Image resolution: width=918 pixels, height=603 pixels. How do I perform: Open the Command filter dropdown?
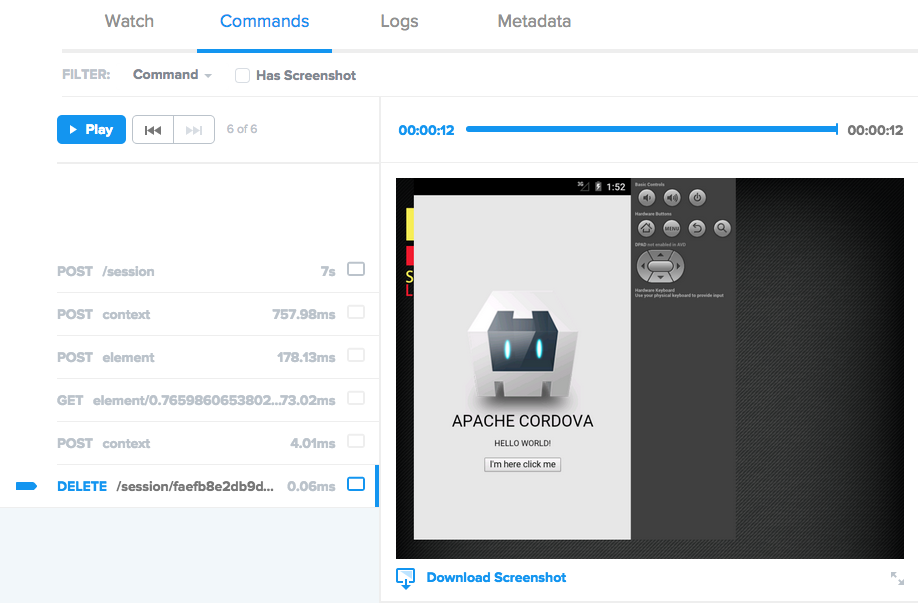172,75
